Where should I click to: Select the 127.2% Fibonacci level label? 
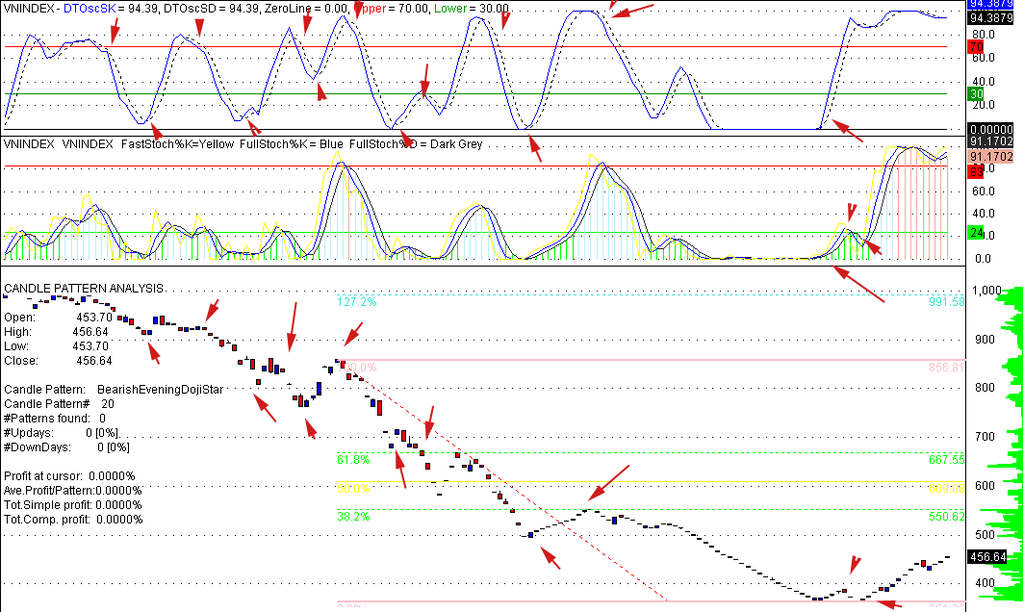pos(357,301)
